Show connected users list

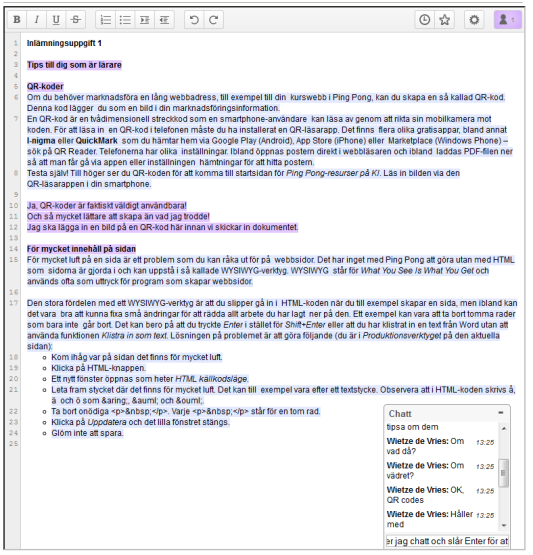pyautogui.click(x=508, y=19)
